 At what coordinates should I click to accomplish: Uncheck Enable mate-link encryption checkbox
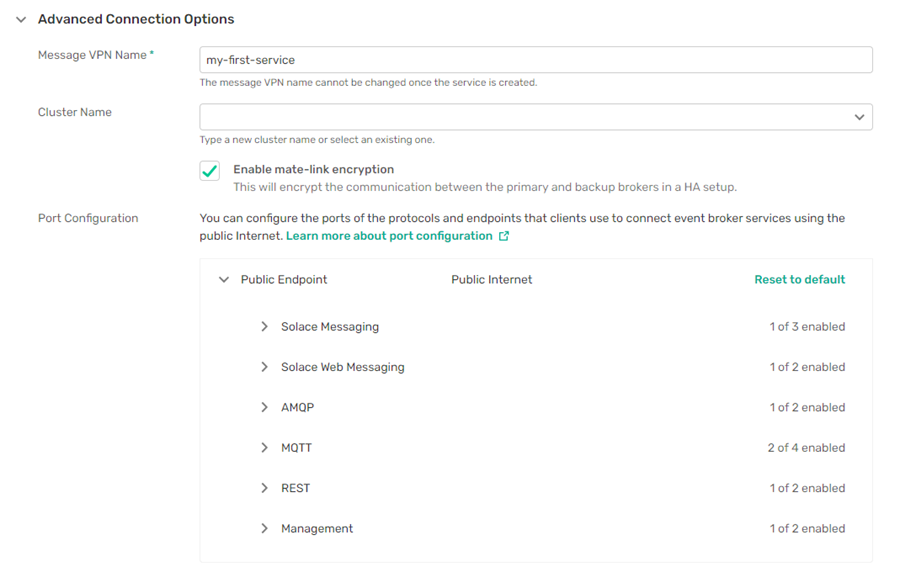210,171
